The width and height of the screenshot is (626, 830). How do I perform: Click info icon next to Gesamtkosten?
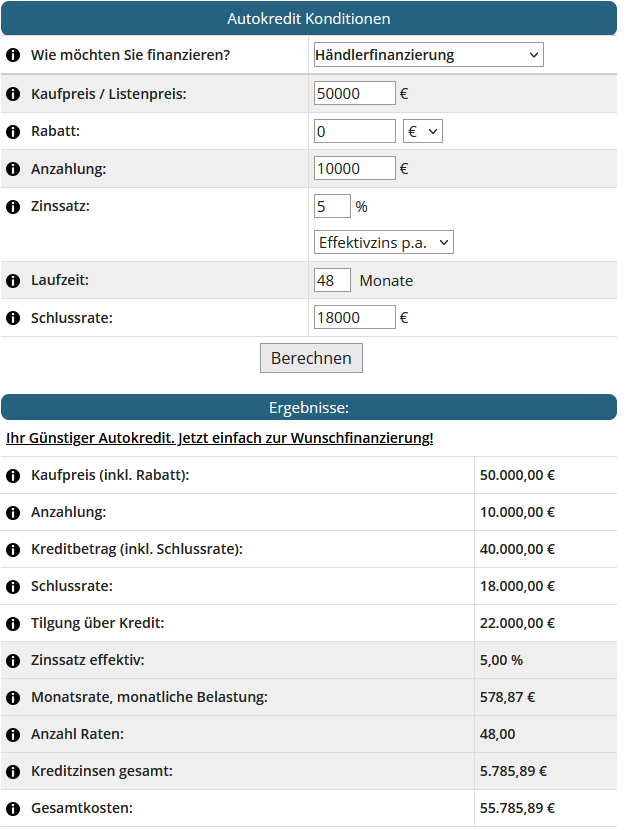click(x=13, y=808)
